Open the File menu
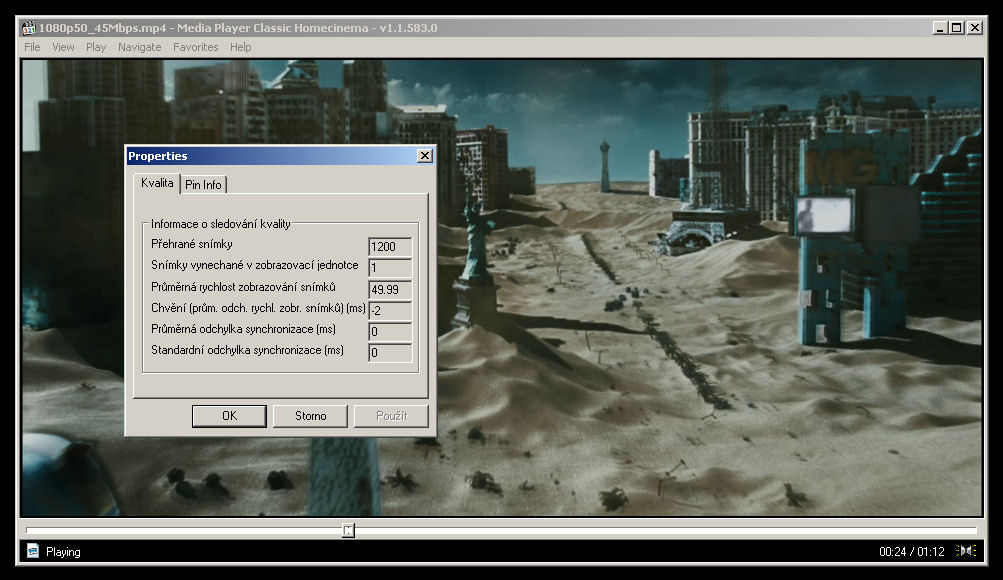The height and width of the screenshot is (580, 1003). (x=32, y=47)
